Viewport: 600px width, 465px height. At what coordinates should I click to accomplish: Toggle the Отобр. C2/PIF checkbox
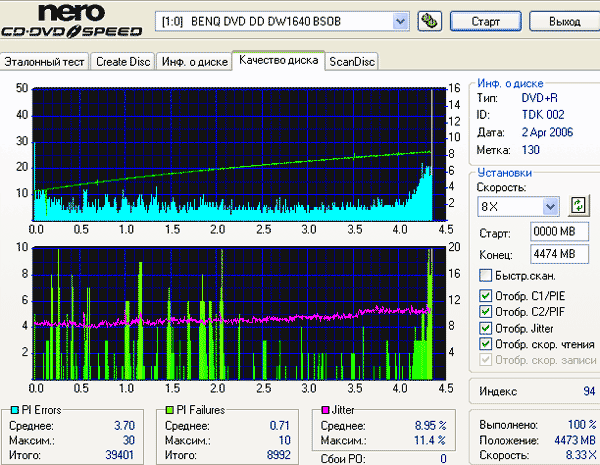(x=485, y=312)
